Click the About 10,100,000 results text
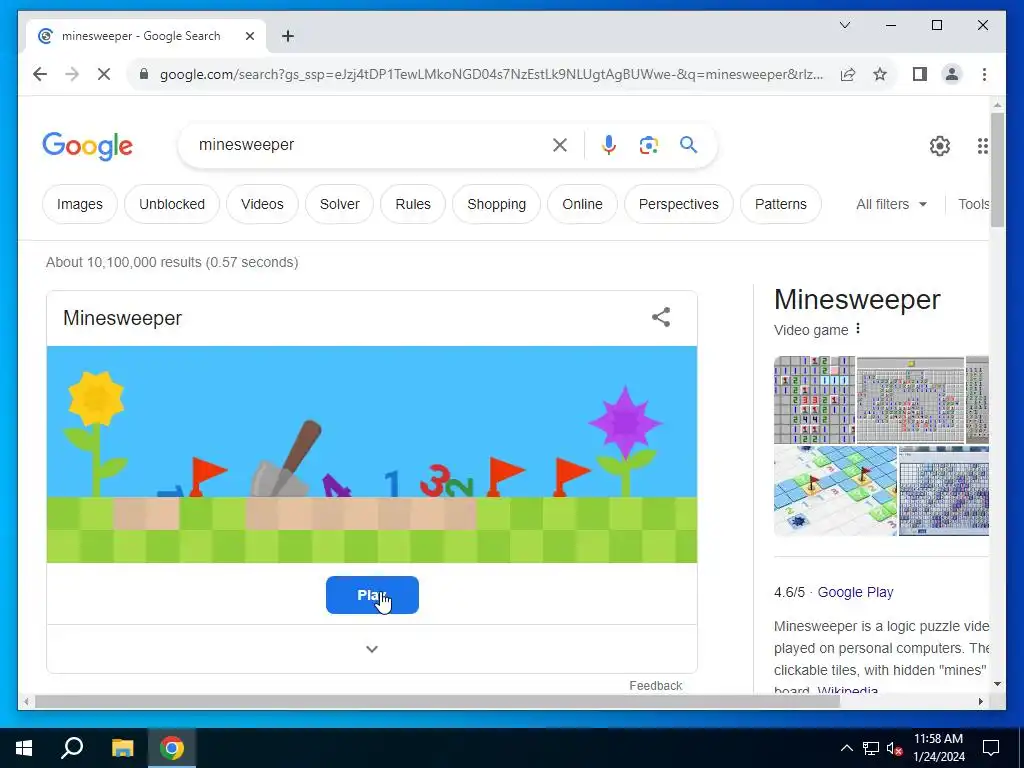1024x768 pixels. [172, 262]
